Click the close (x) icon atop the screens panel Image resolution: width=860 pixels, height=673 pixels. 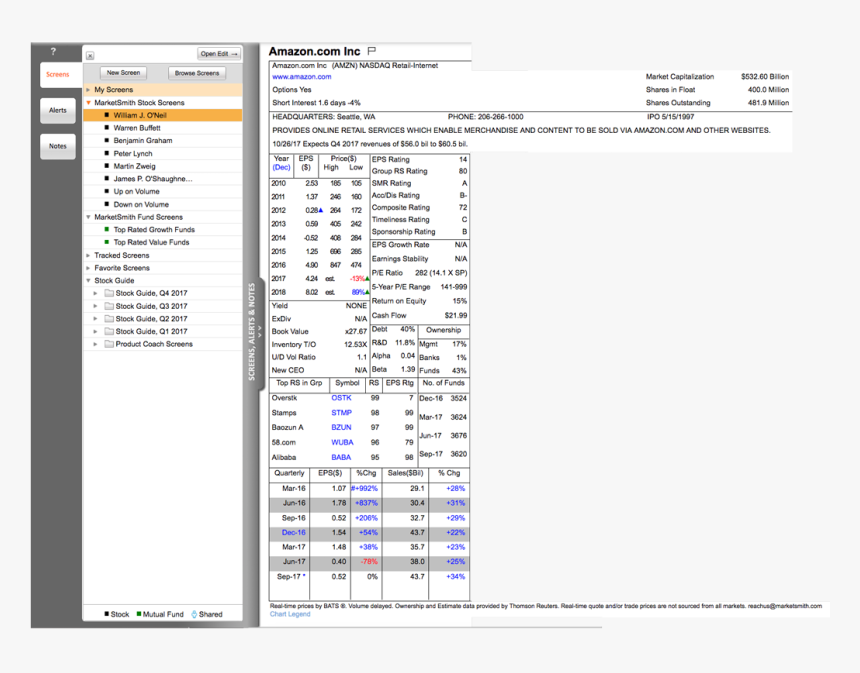point(89,53)
